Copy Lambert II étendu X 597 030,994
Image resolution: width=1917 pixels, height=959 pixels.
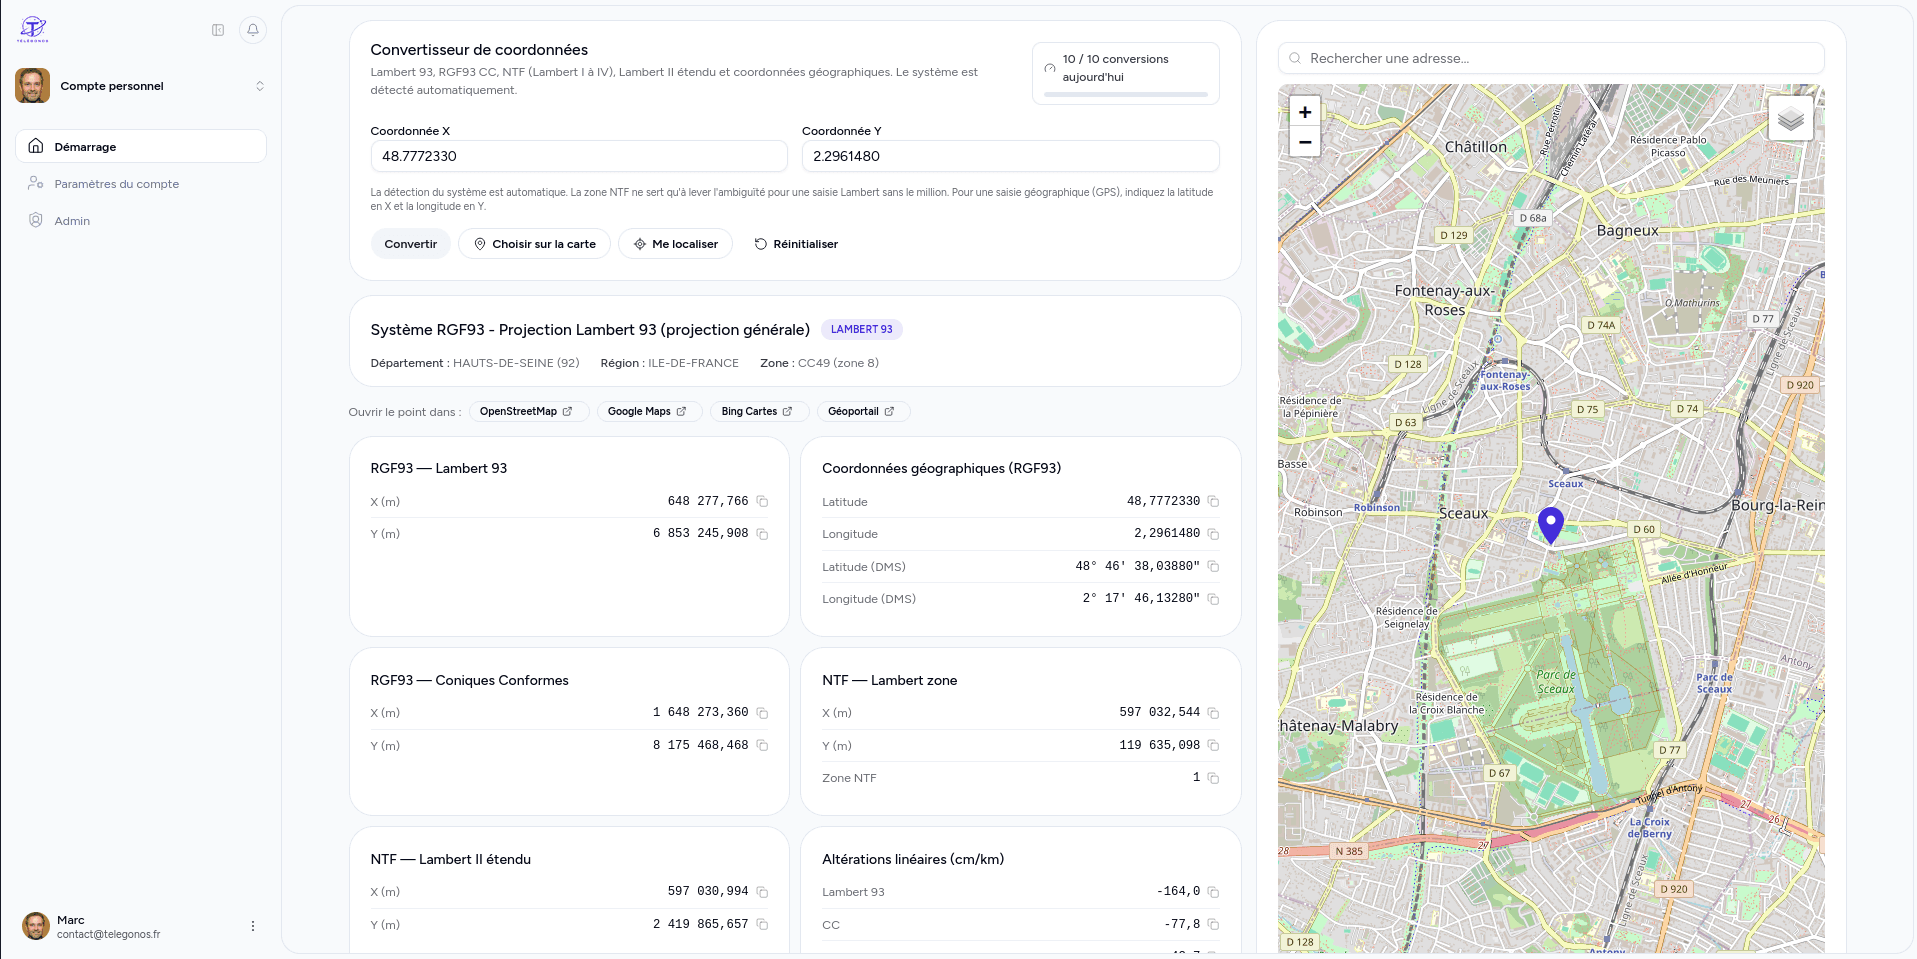(762, 892)
